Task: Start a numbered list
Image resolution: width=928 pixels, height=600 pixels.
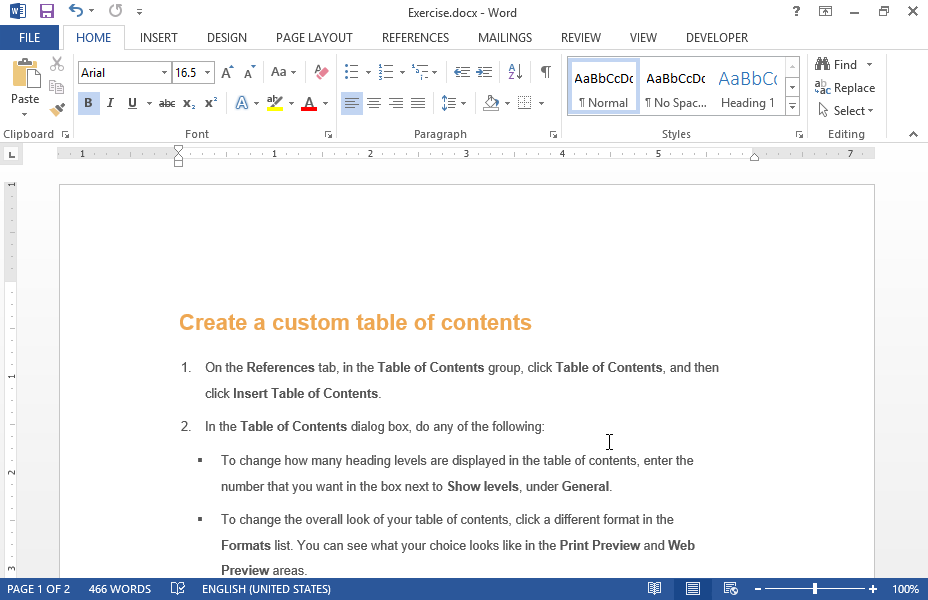Action: pos(386,72)
